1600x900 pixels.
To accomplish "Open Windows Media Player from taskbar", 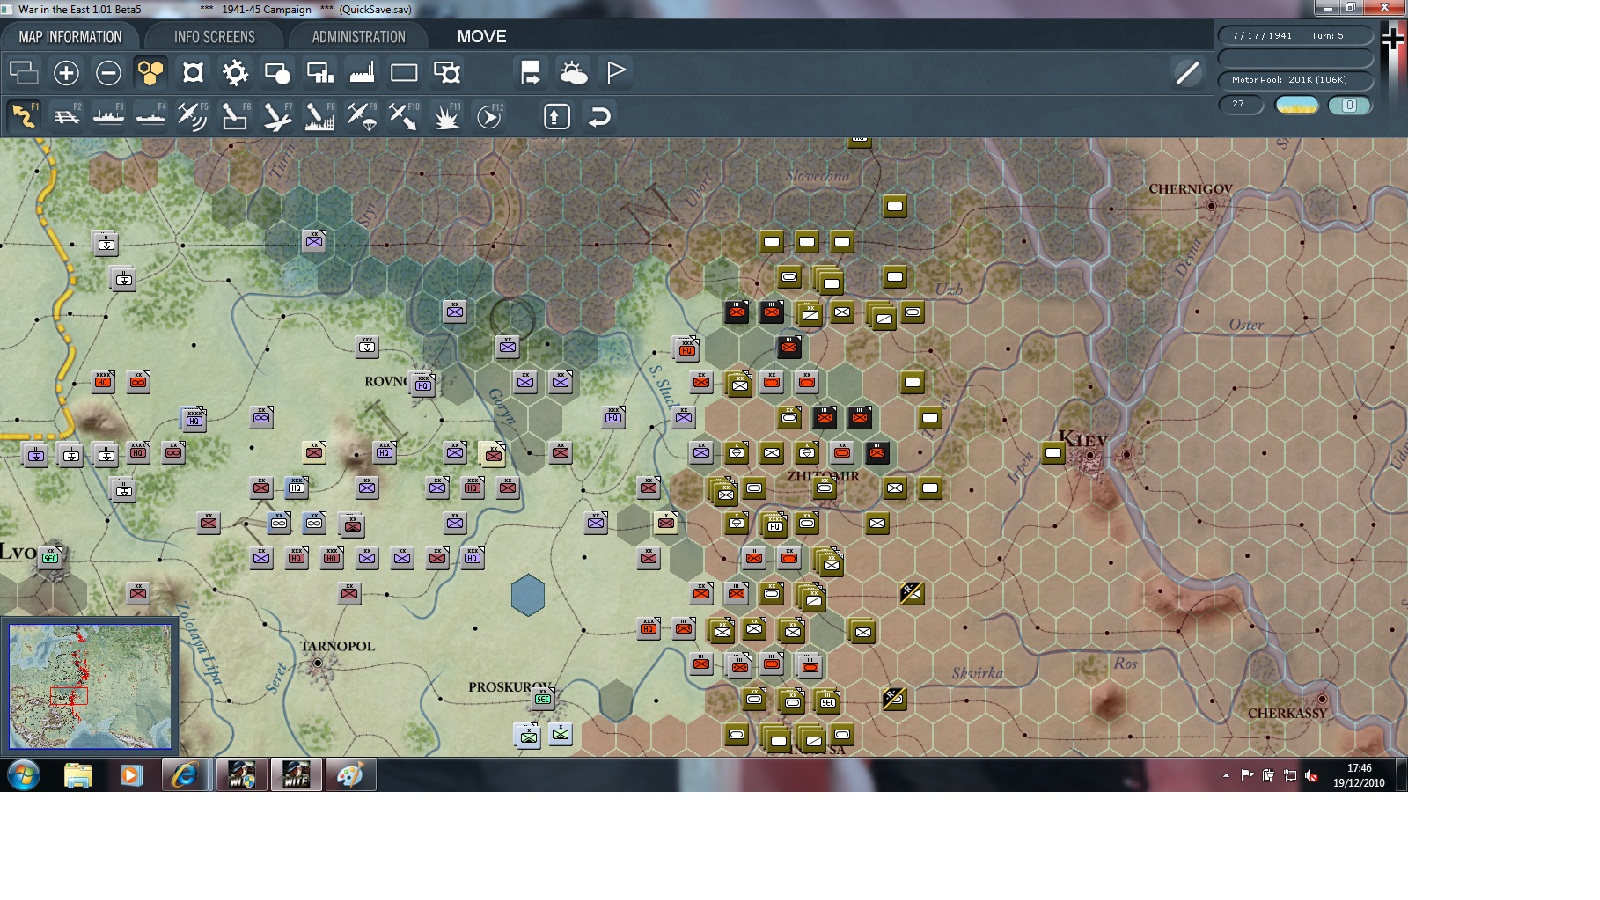I will tap(131, 775).
